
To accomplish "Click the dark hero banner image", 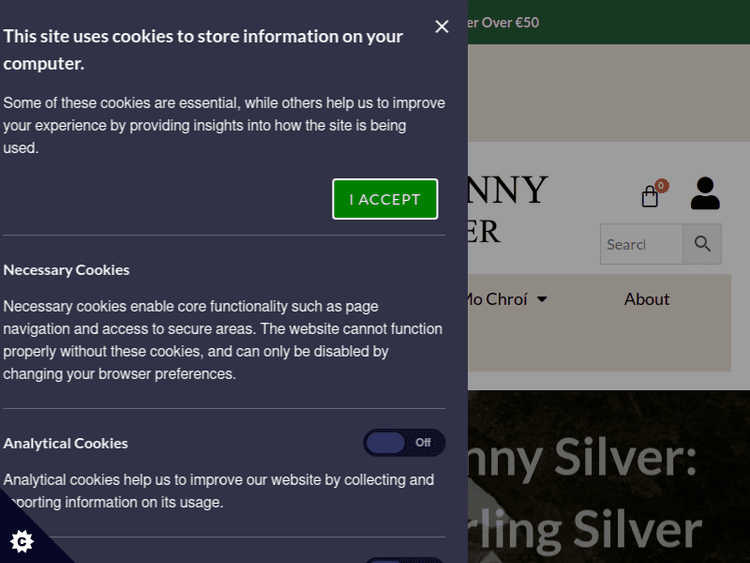I will point(609,476).
